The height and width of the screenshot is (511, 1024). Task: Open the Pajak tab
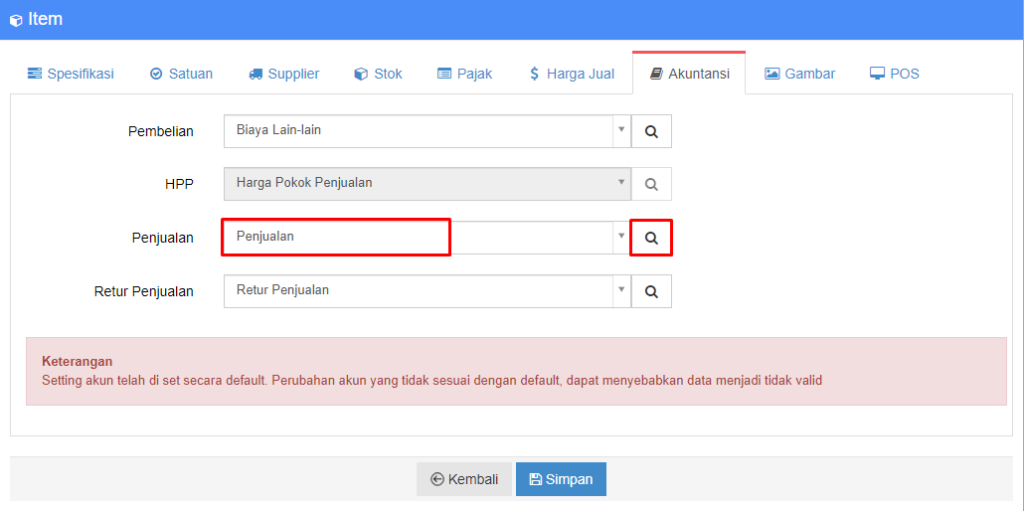pyautogui.click(x=465, y=73)
